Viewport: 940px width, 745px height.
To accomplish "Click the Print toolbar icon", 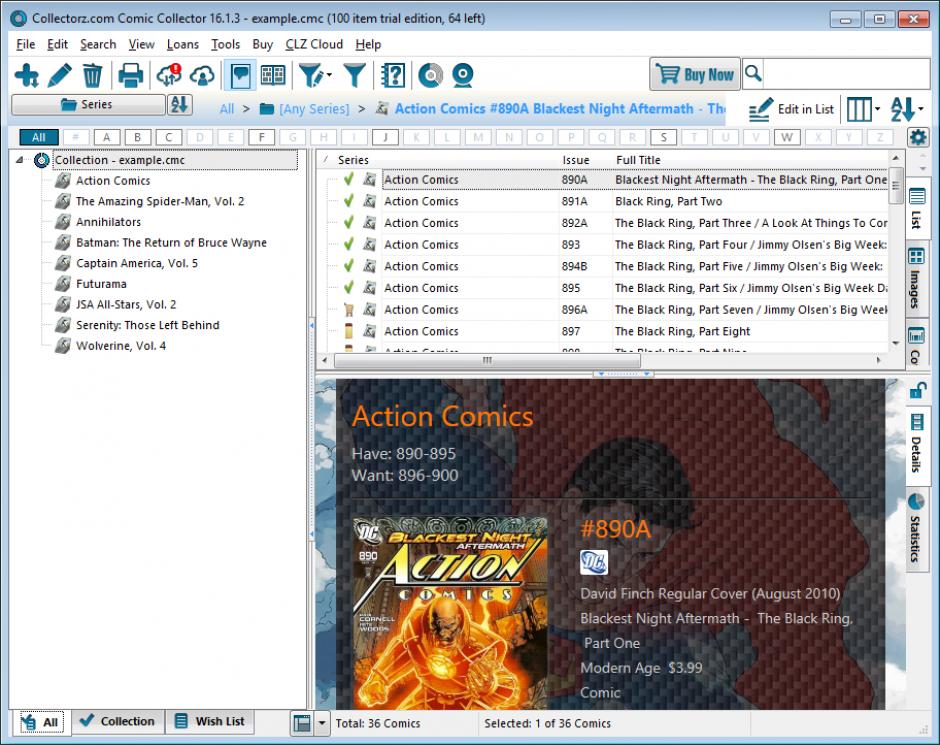I will [131, 76].
